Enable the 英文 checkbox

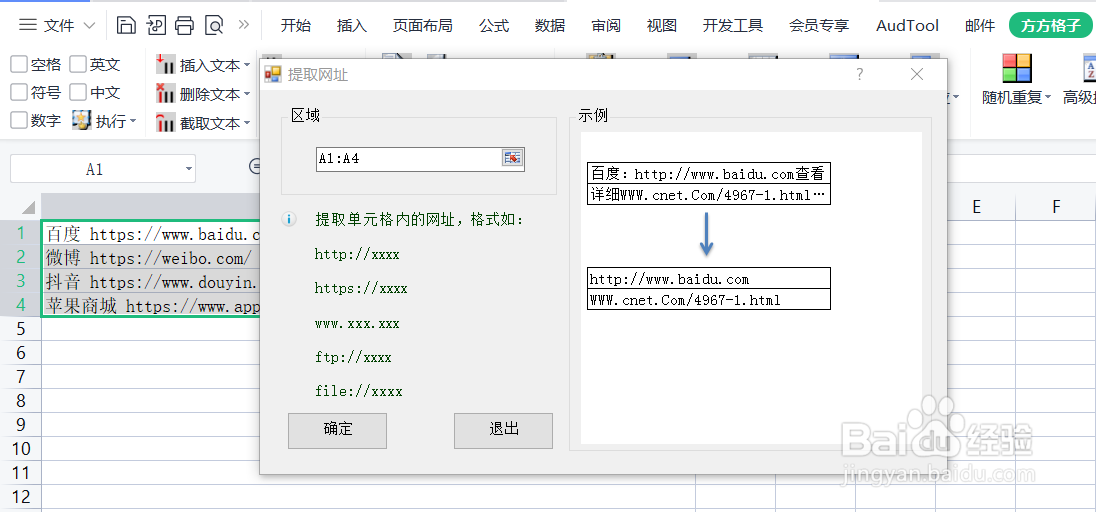pyautogui.click(x=78, y=65)
